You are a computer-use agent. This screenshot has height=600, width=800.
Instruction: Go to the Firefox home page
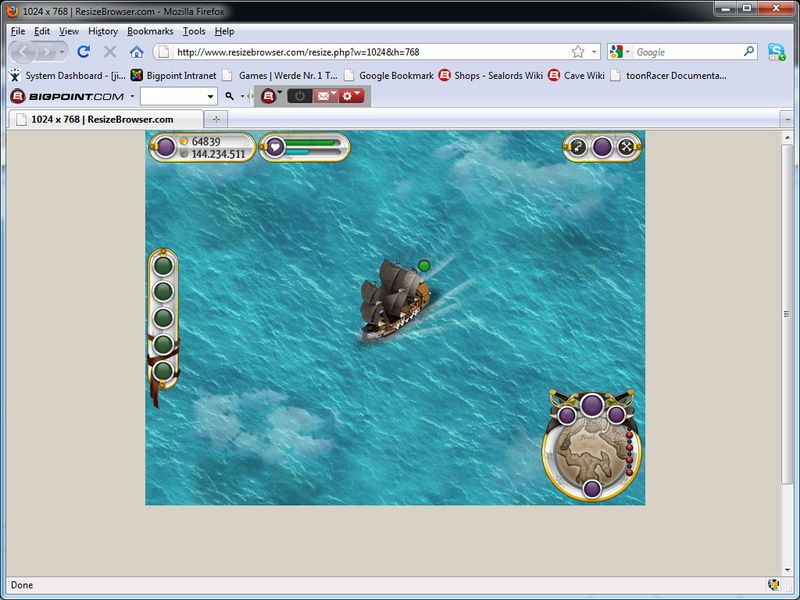[x=136, y=52]
